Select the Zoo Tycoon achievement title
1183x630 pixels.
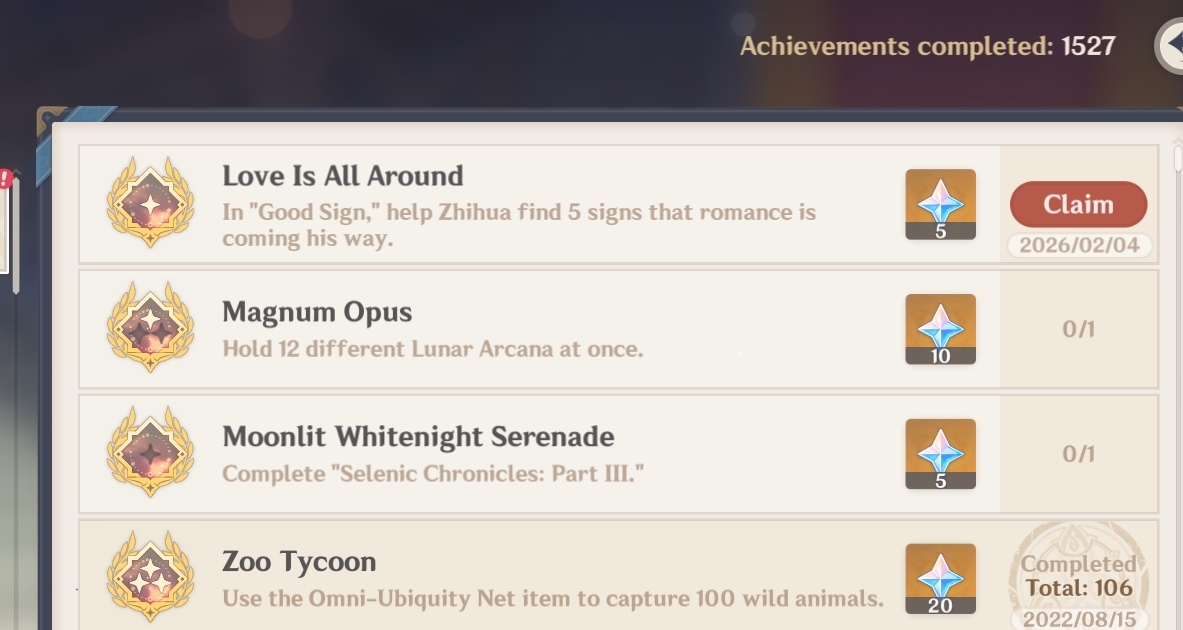[299, 562]
